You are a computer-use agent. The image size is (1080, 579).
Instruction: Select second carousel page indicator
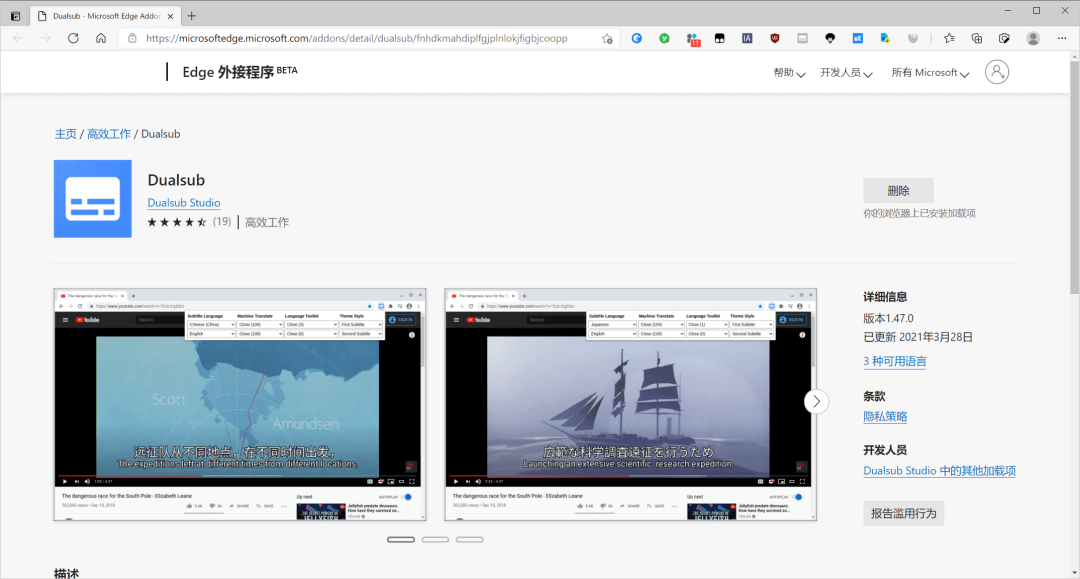(435, 540)
